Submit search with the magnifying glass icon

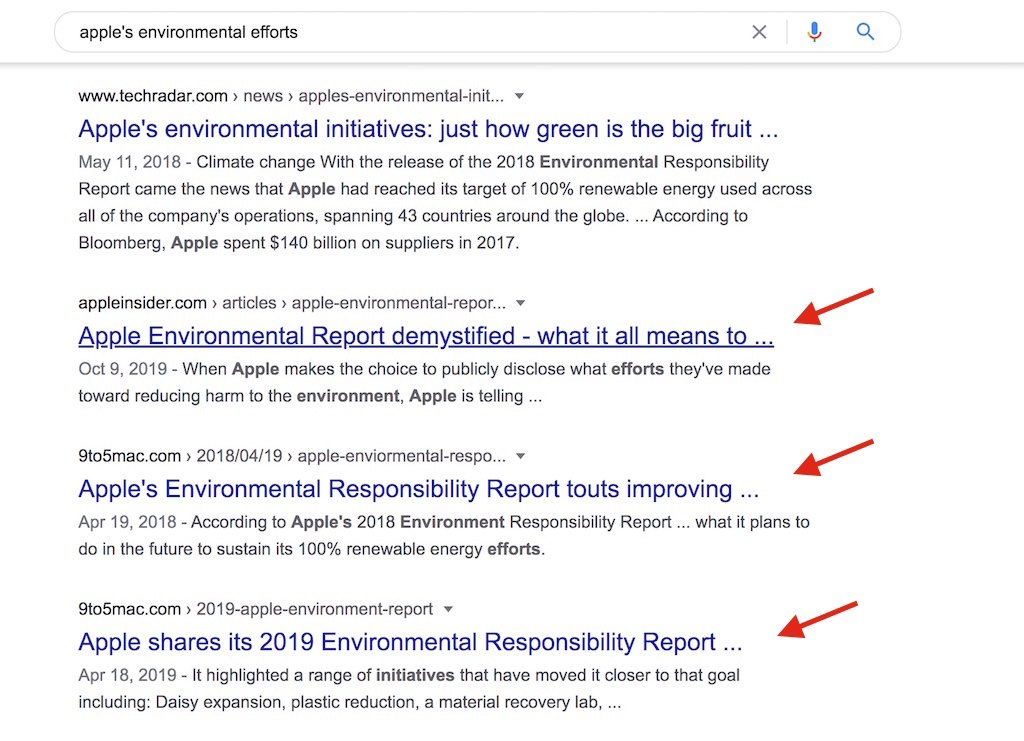(x=865, y=31)
